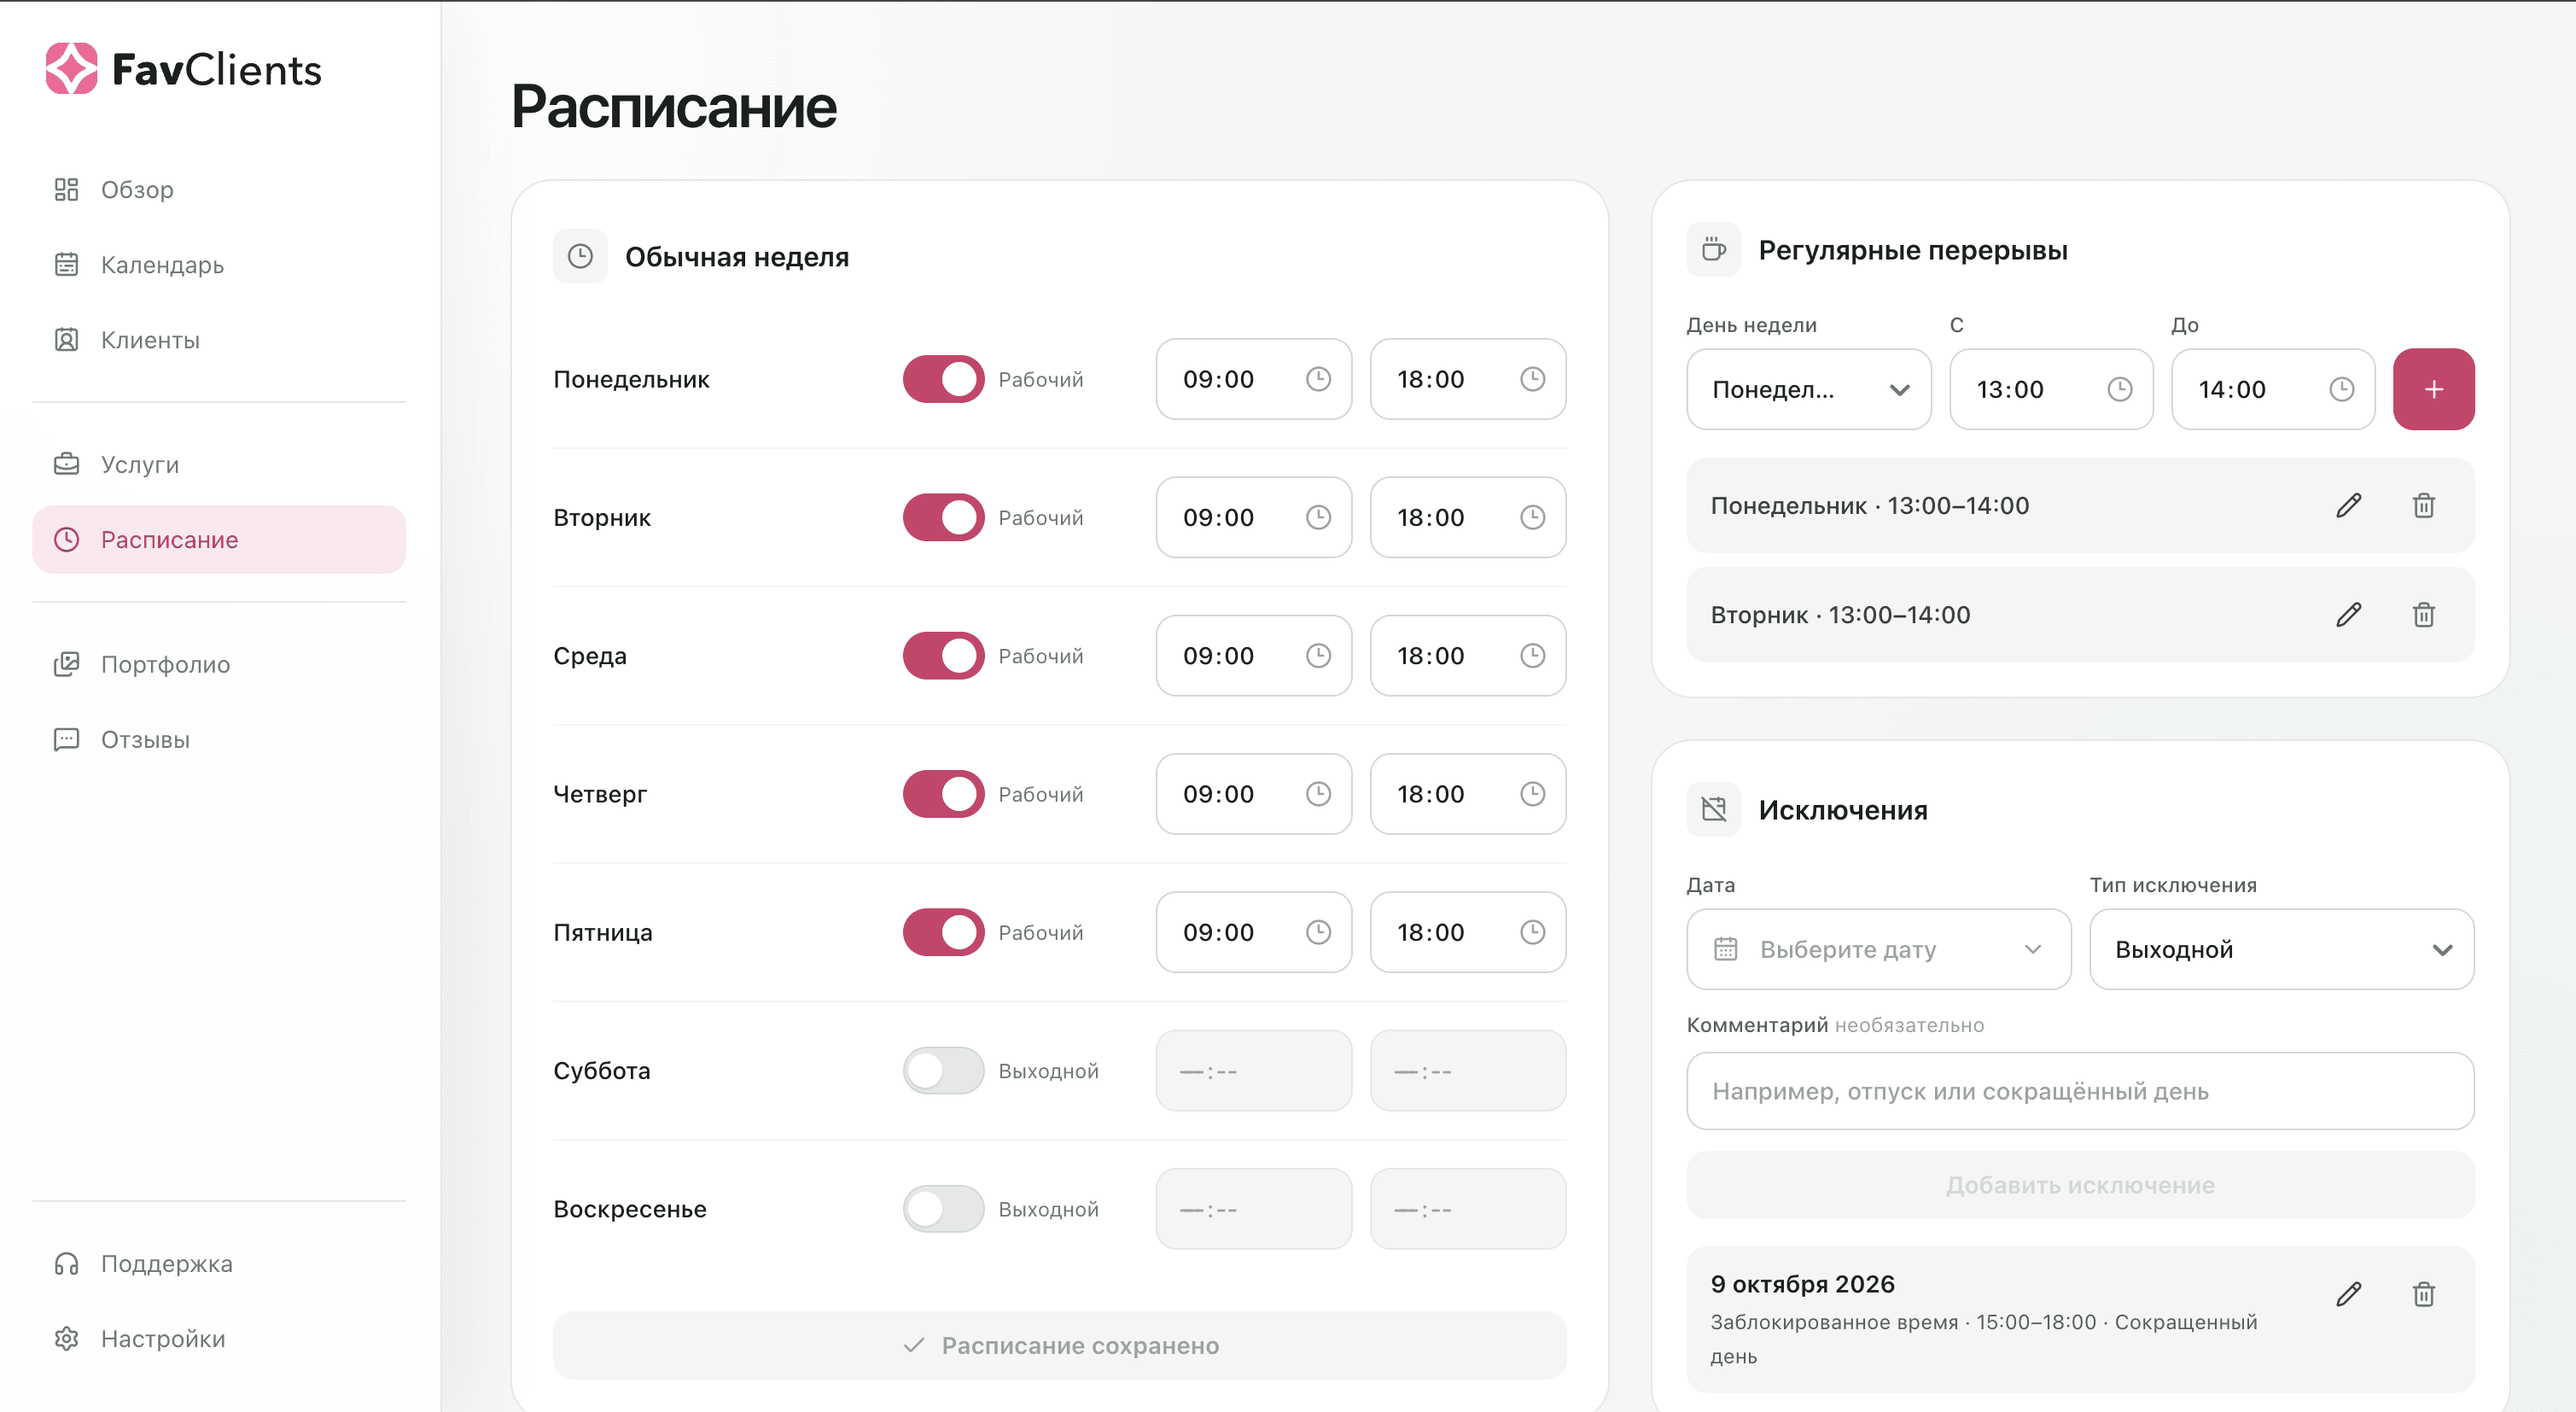Click Расписание сохранено button
This screenshot has width=2576, height=1412.
(x=1059, y=1345)
